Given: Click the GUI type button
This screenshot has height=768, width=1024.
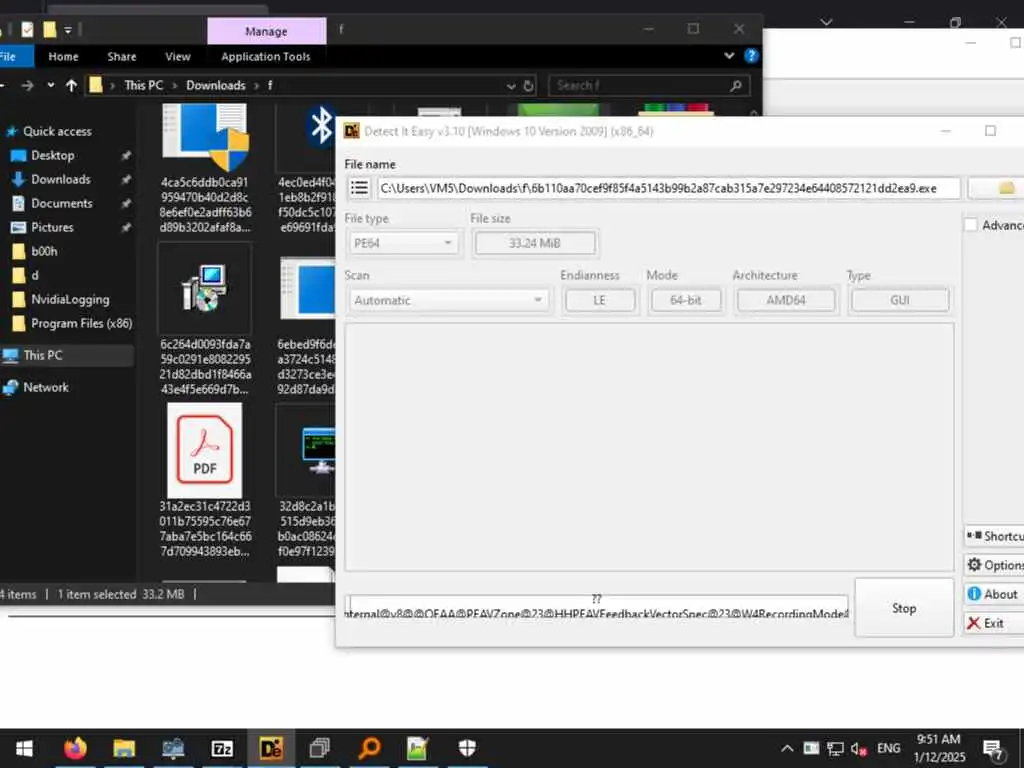Looking at the screenshot, I should tap(899, 300).
